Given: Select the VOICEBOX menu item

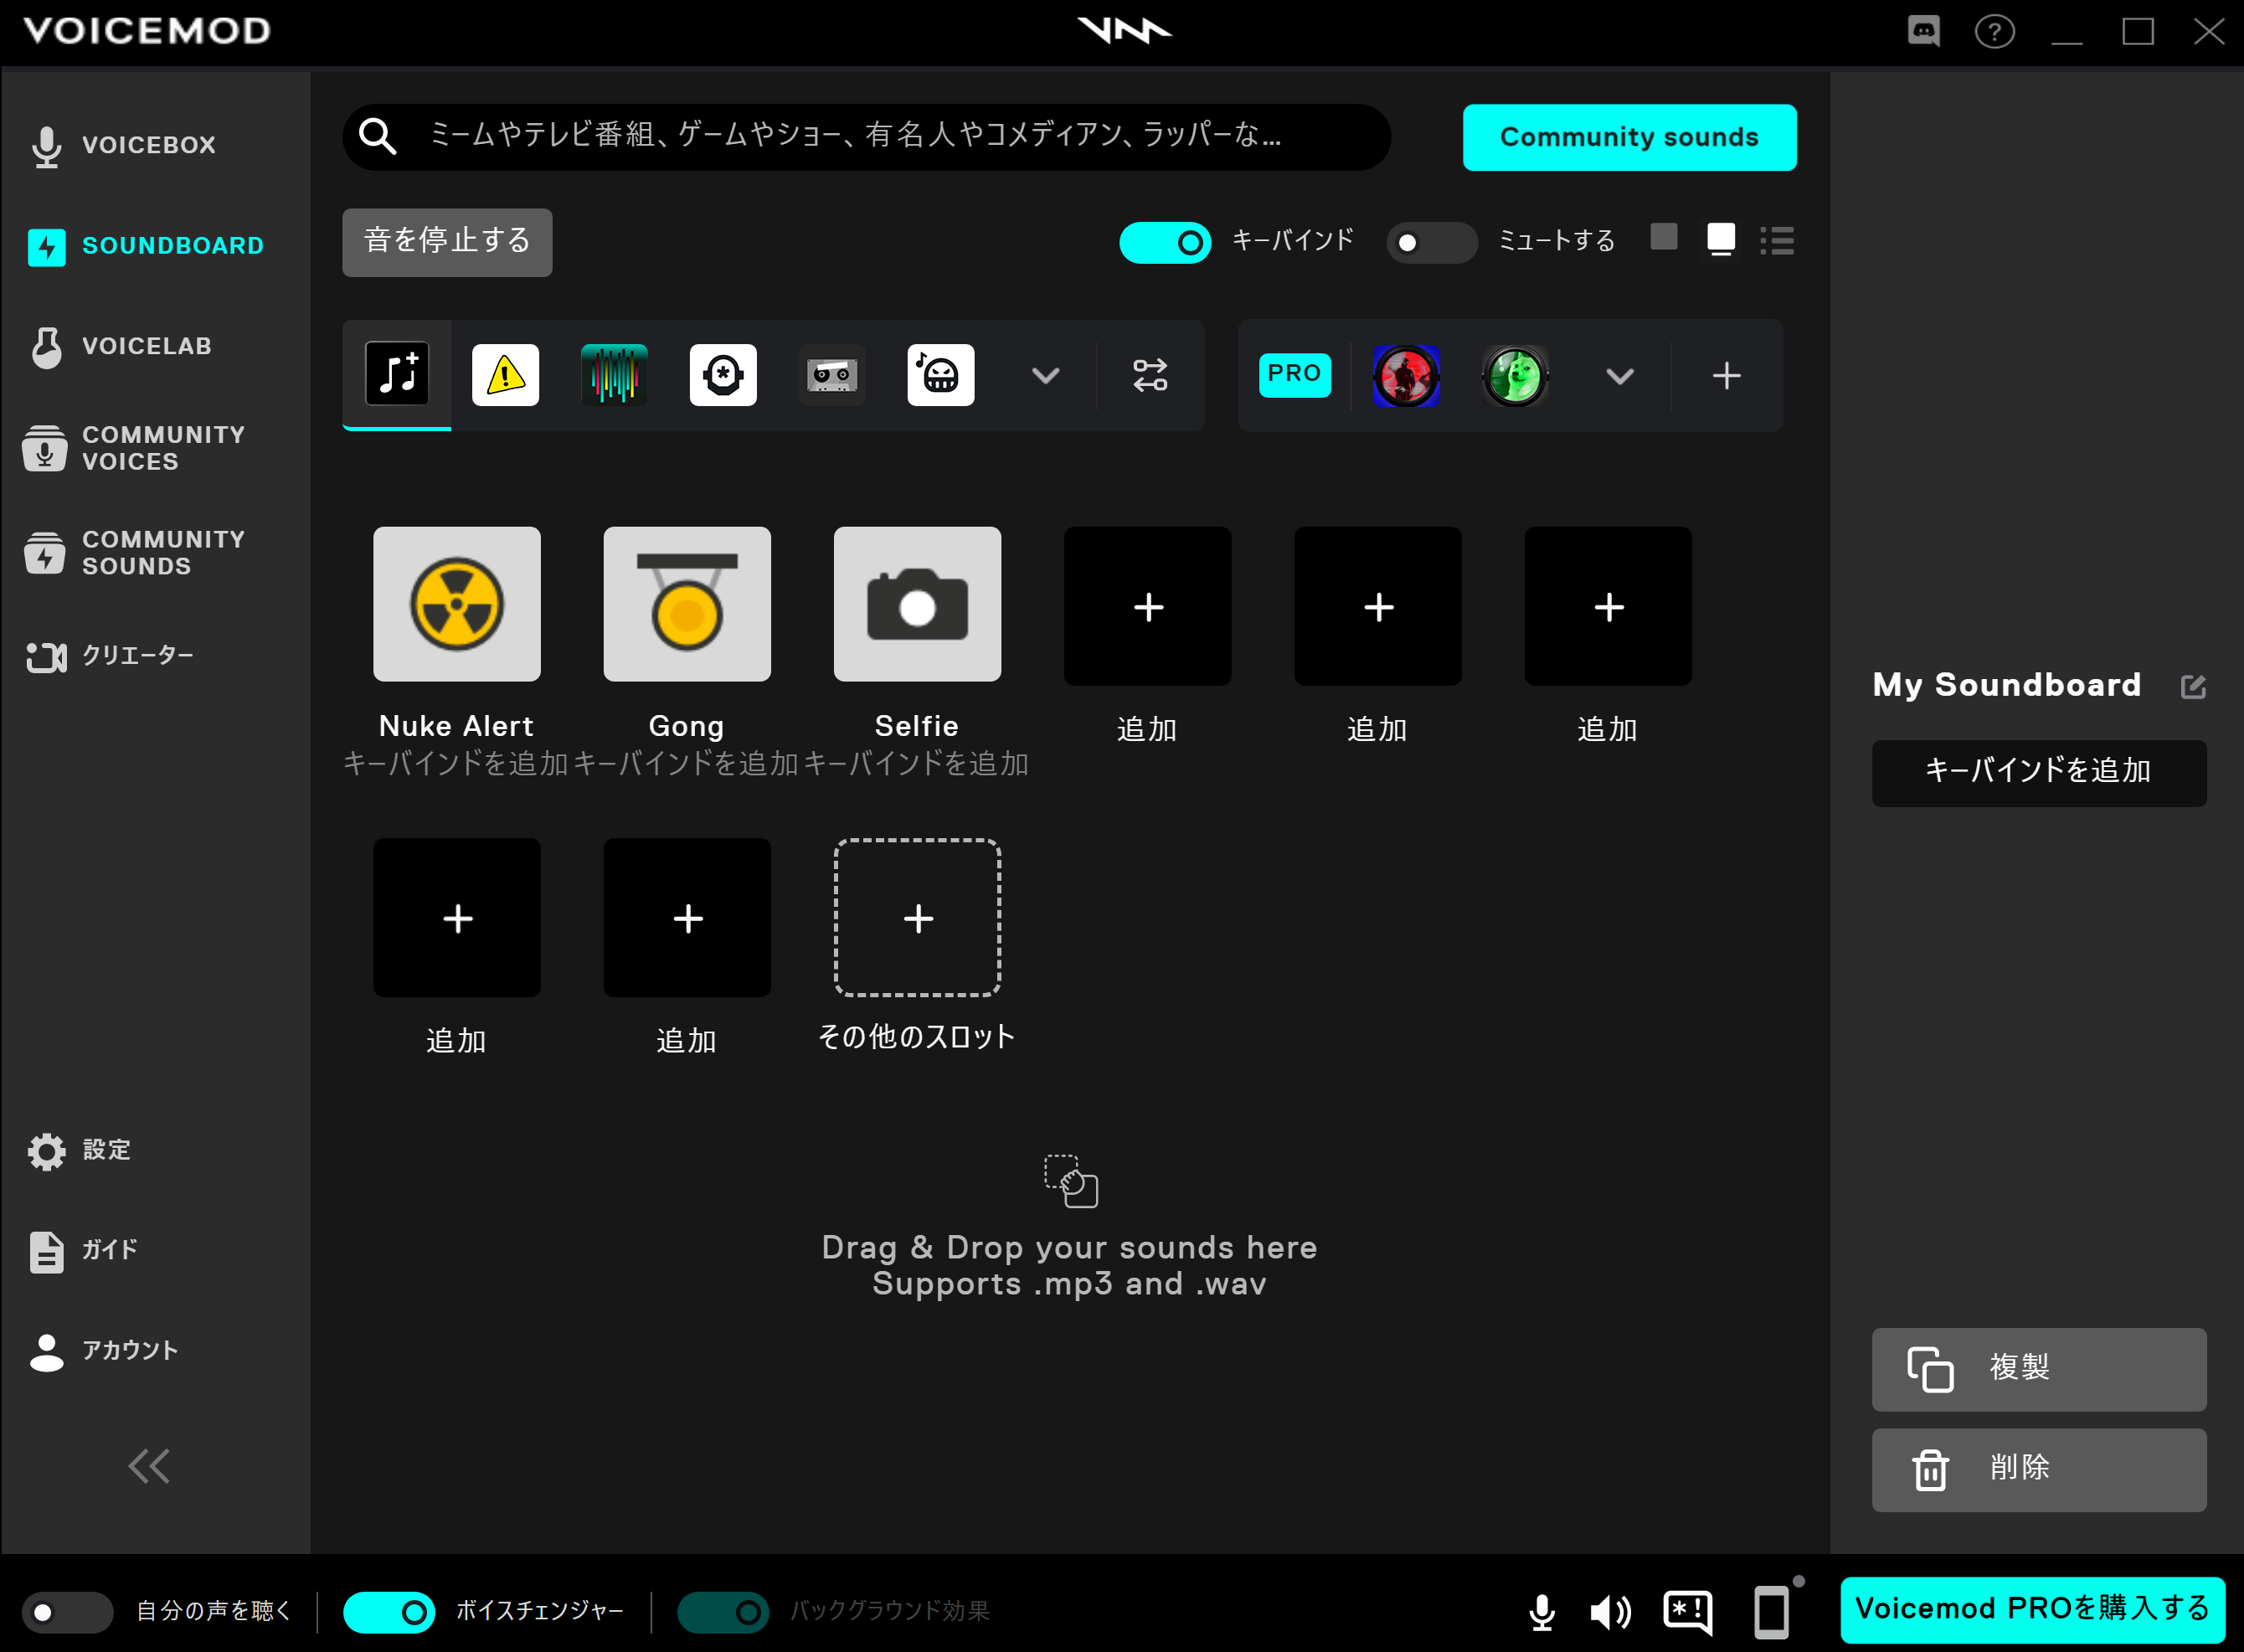Looking at the screenshot, I should pos(150,147).
